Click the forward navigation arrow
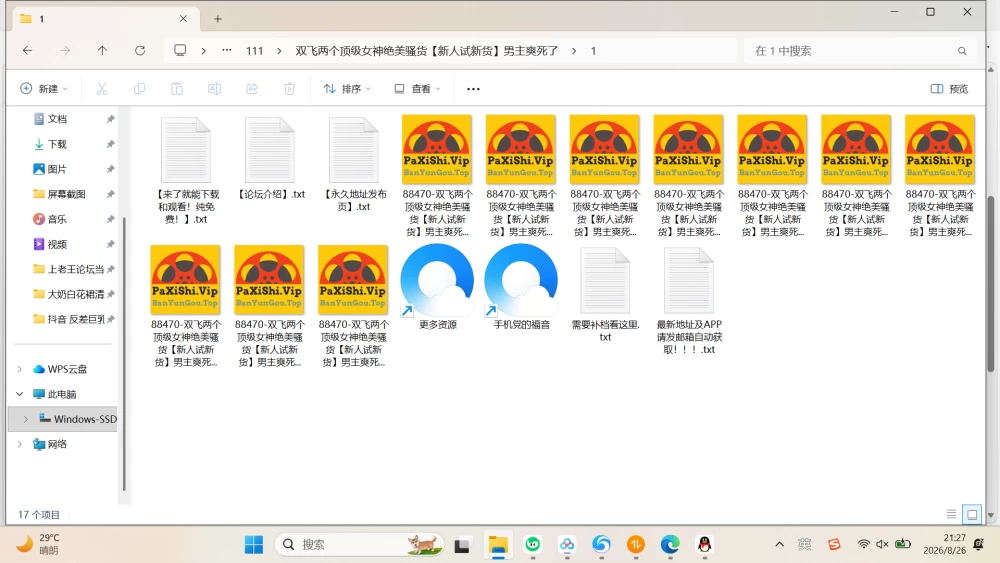1000x563 pixels. [64, 50]
